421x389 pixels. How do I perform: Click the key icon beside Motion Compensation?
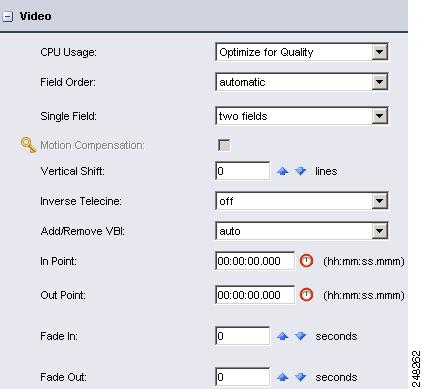(x=28, y=145)
